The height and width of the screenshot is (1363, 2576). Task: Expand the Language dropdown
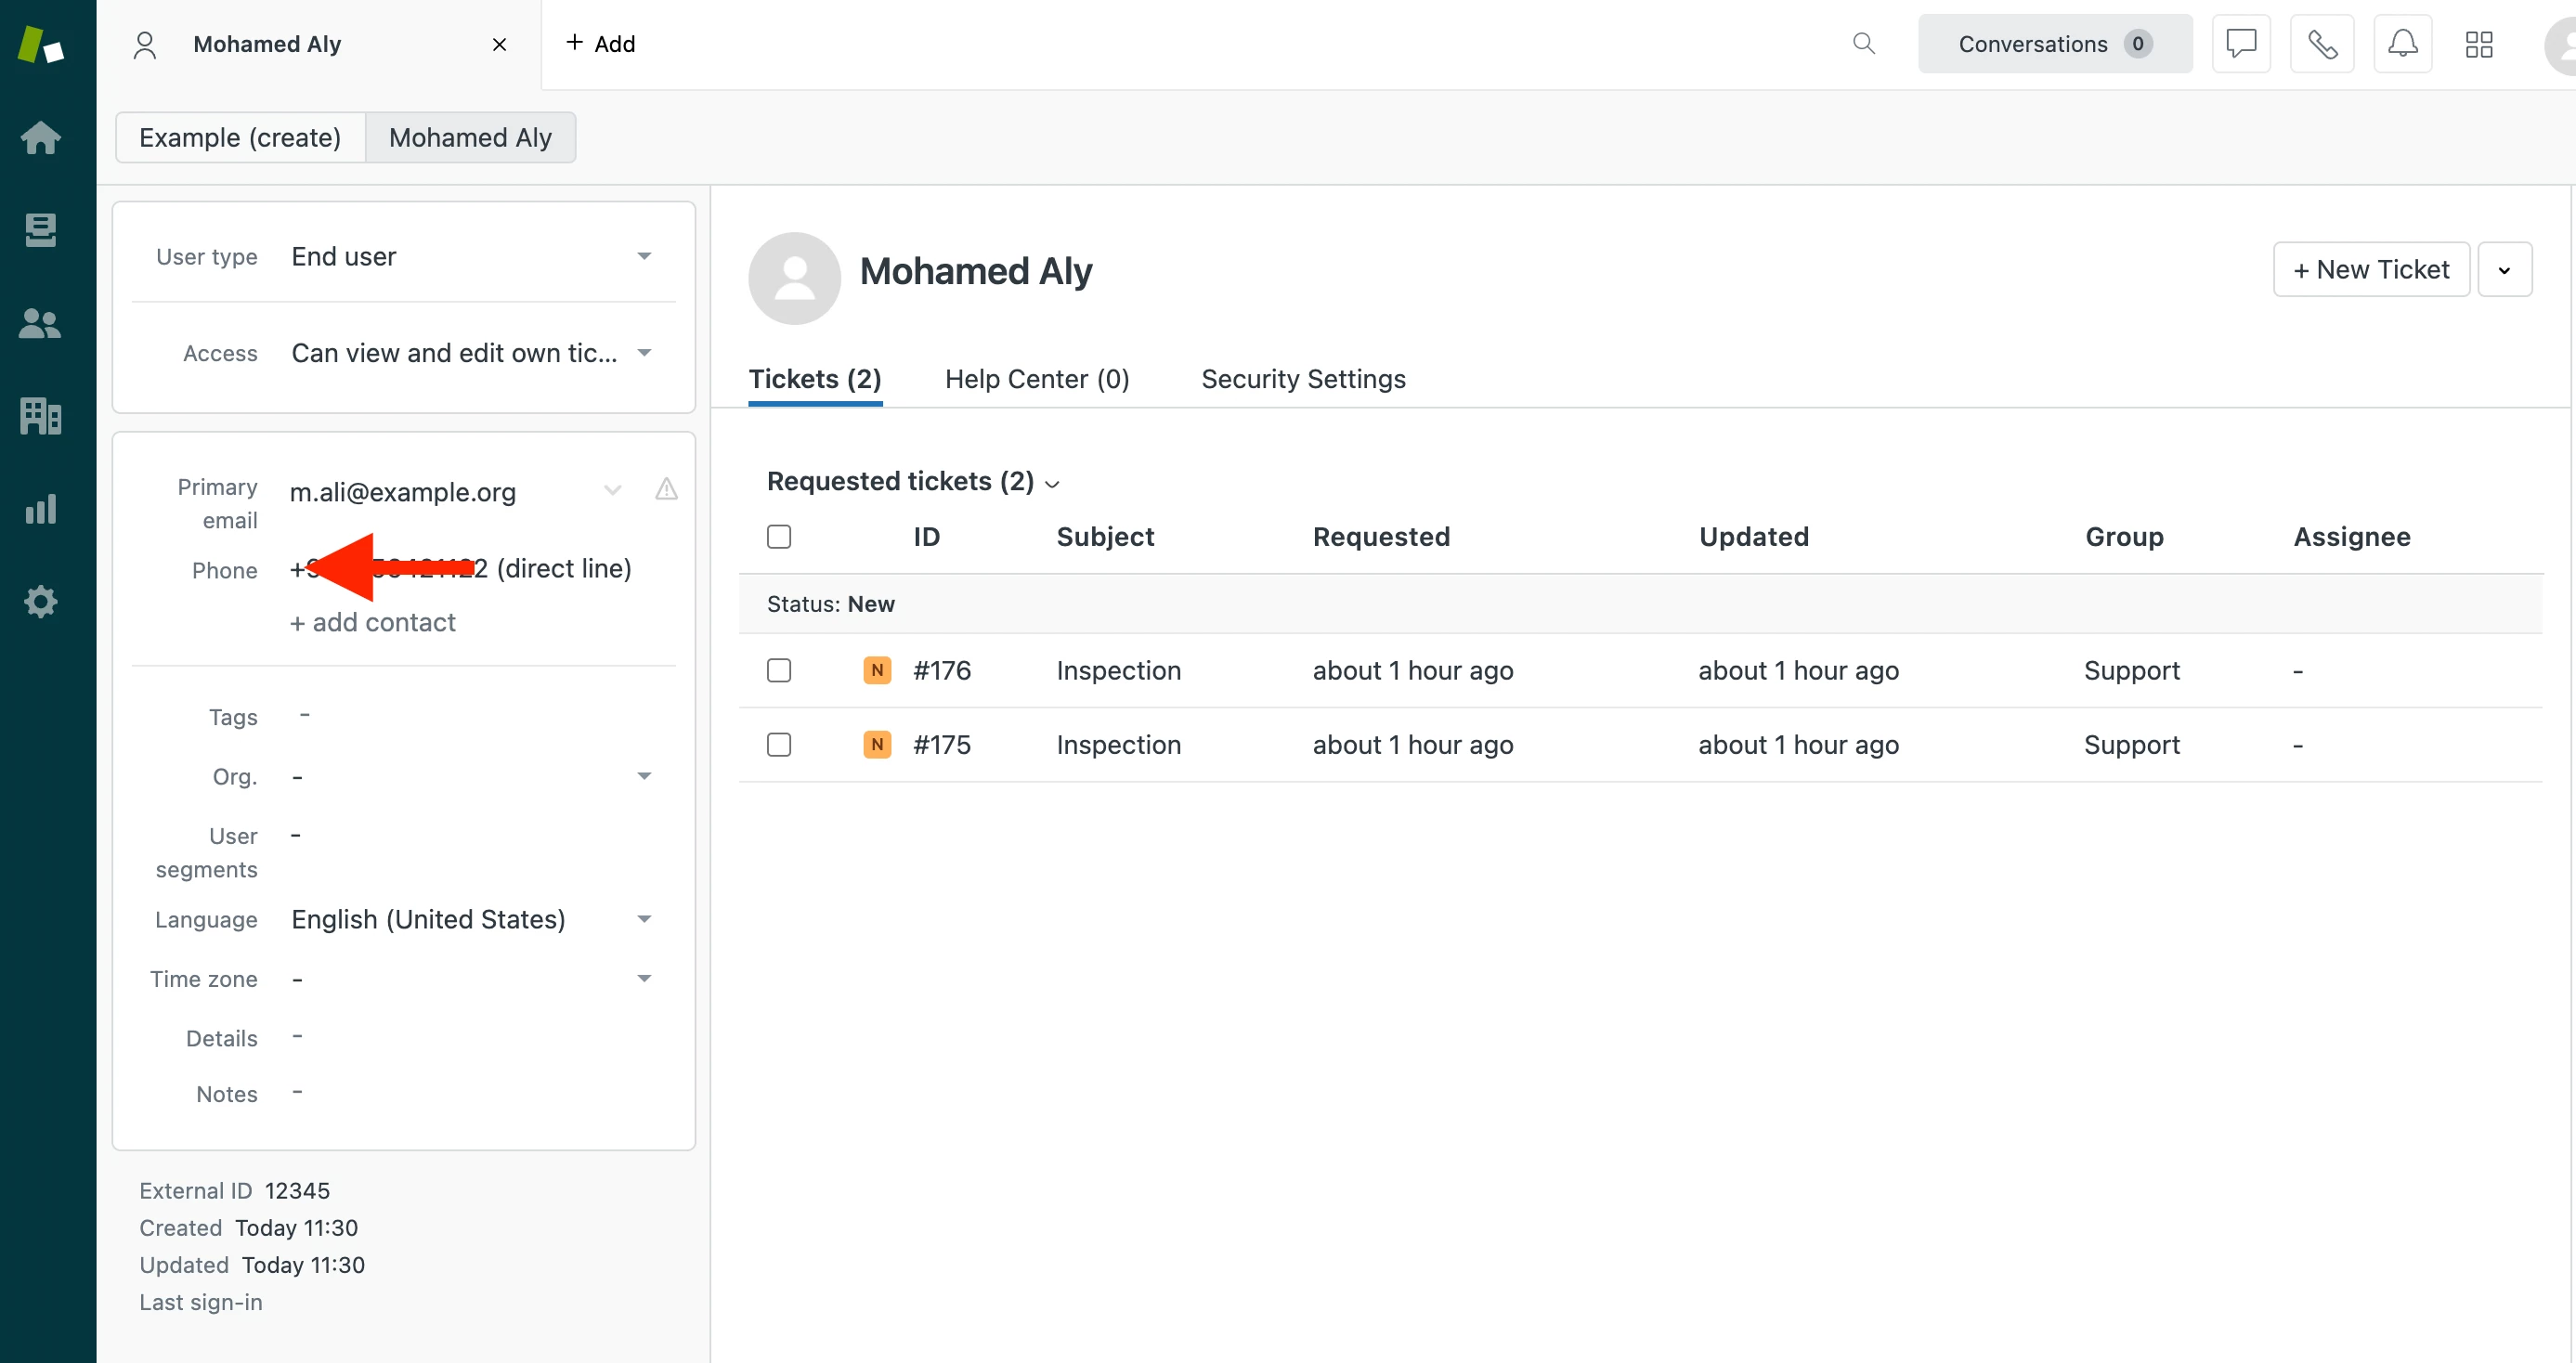tap(470, 919)
